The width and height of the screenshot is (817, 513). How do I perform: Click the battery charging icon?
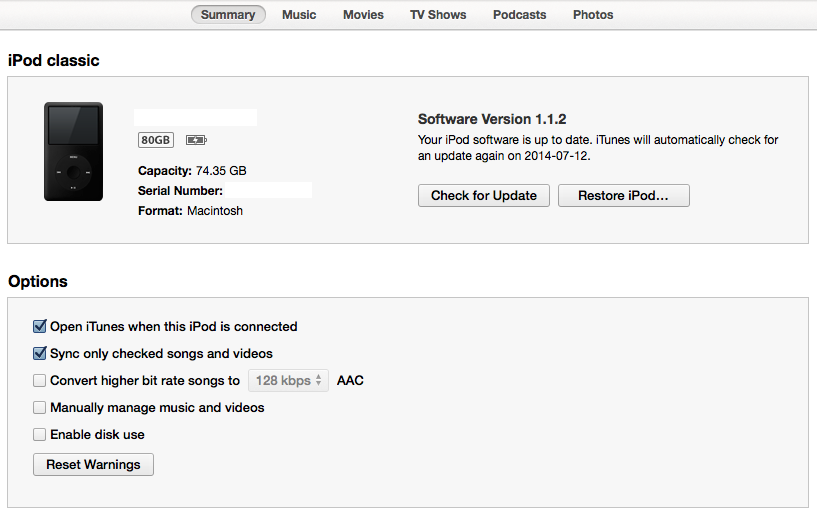196,140
